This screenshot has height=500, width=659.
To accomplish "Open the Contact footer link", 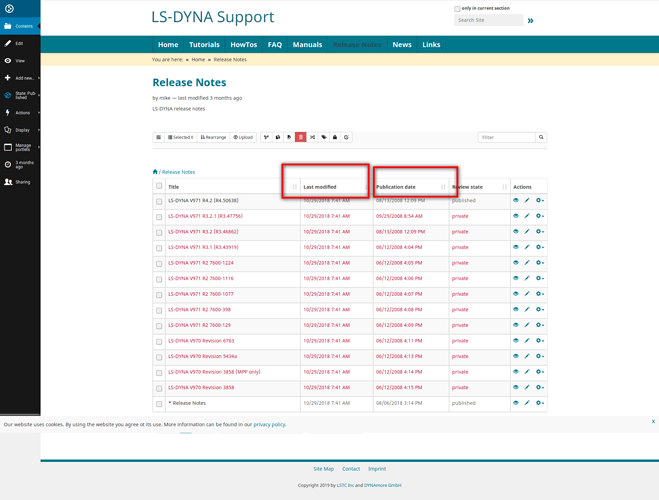I will (x=351, y=469).
